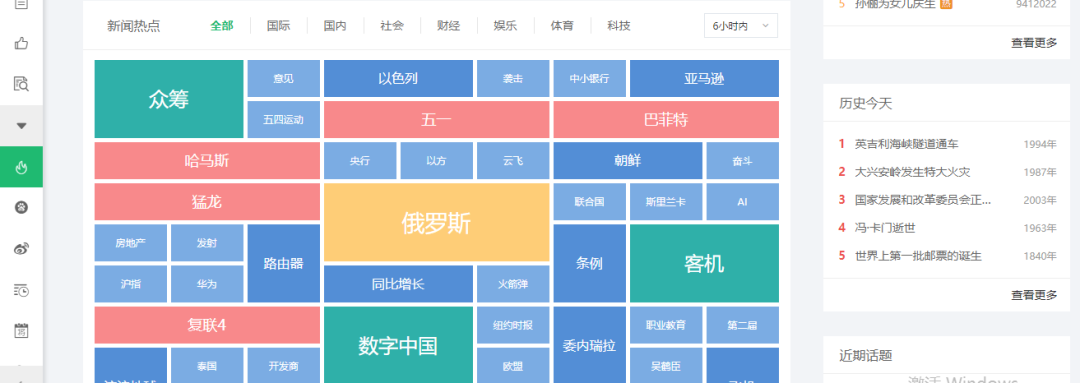The image size is (1080, 383).
Task: Open history item 英吉利海峡隧道通车
Action: 906,144
